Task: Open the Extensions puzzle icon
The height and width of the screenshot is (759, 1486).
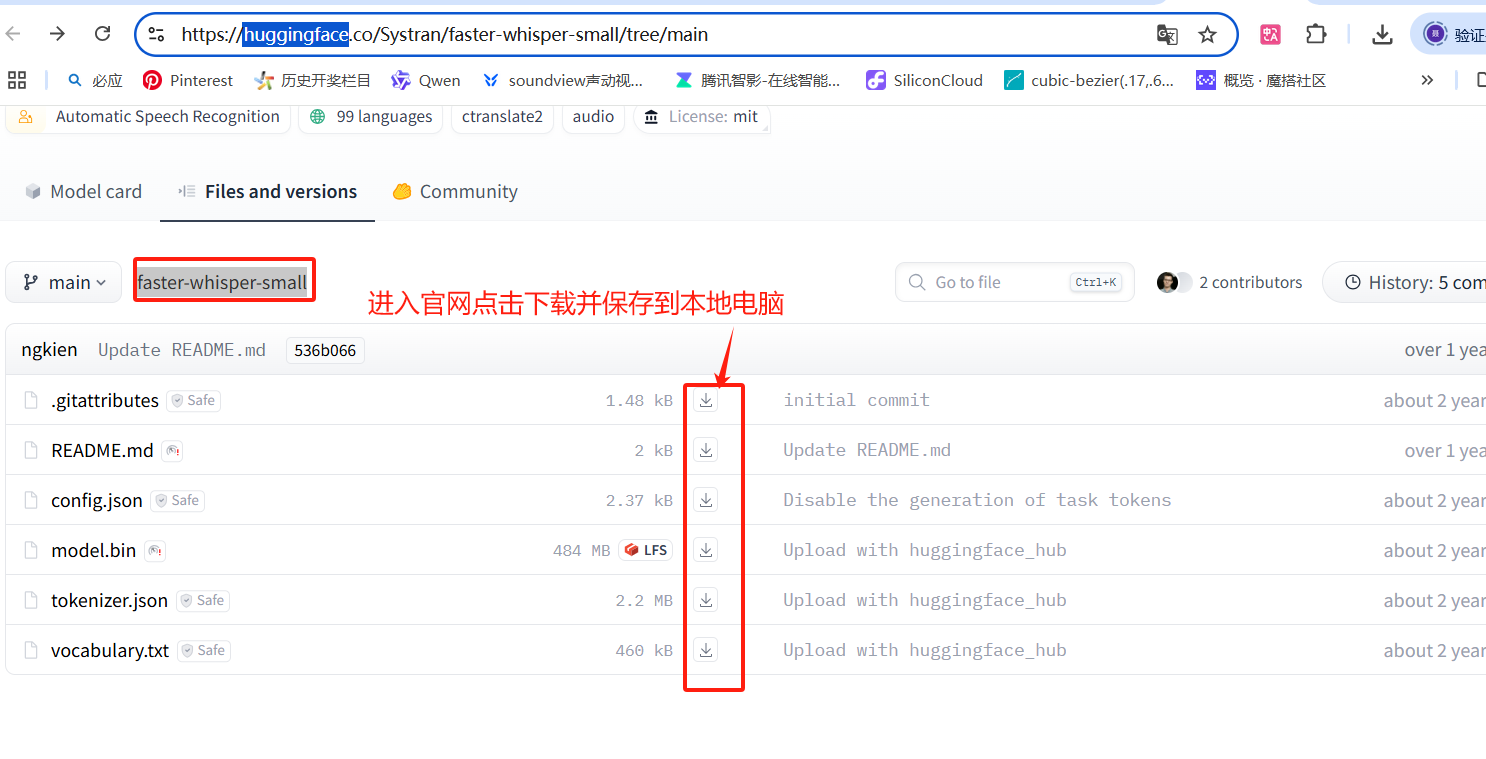Action: point(1316,34)
